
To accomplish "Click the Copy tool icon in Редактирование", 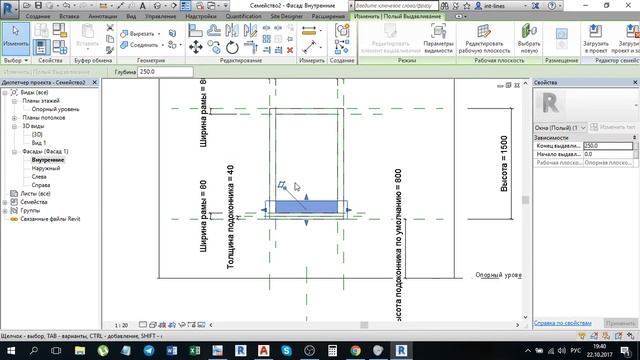I will 214,47.
